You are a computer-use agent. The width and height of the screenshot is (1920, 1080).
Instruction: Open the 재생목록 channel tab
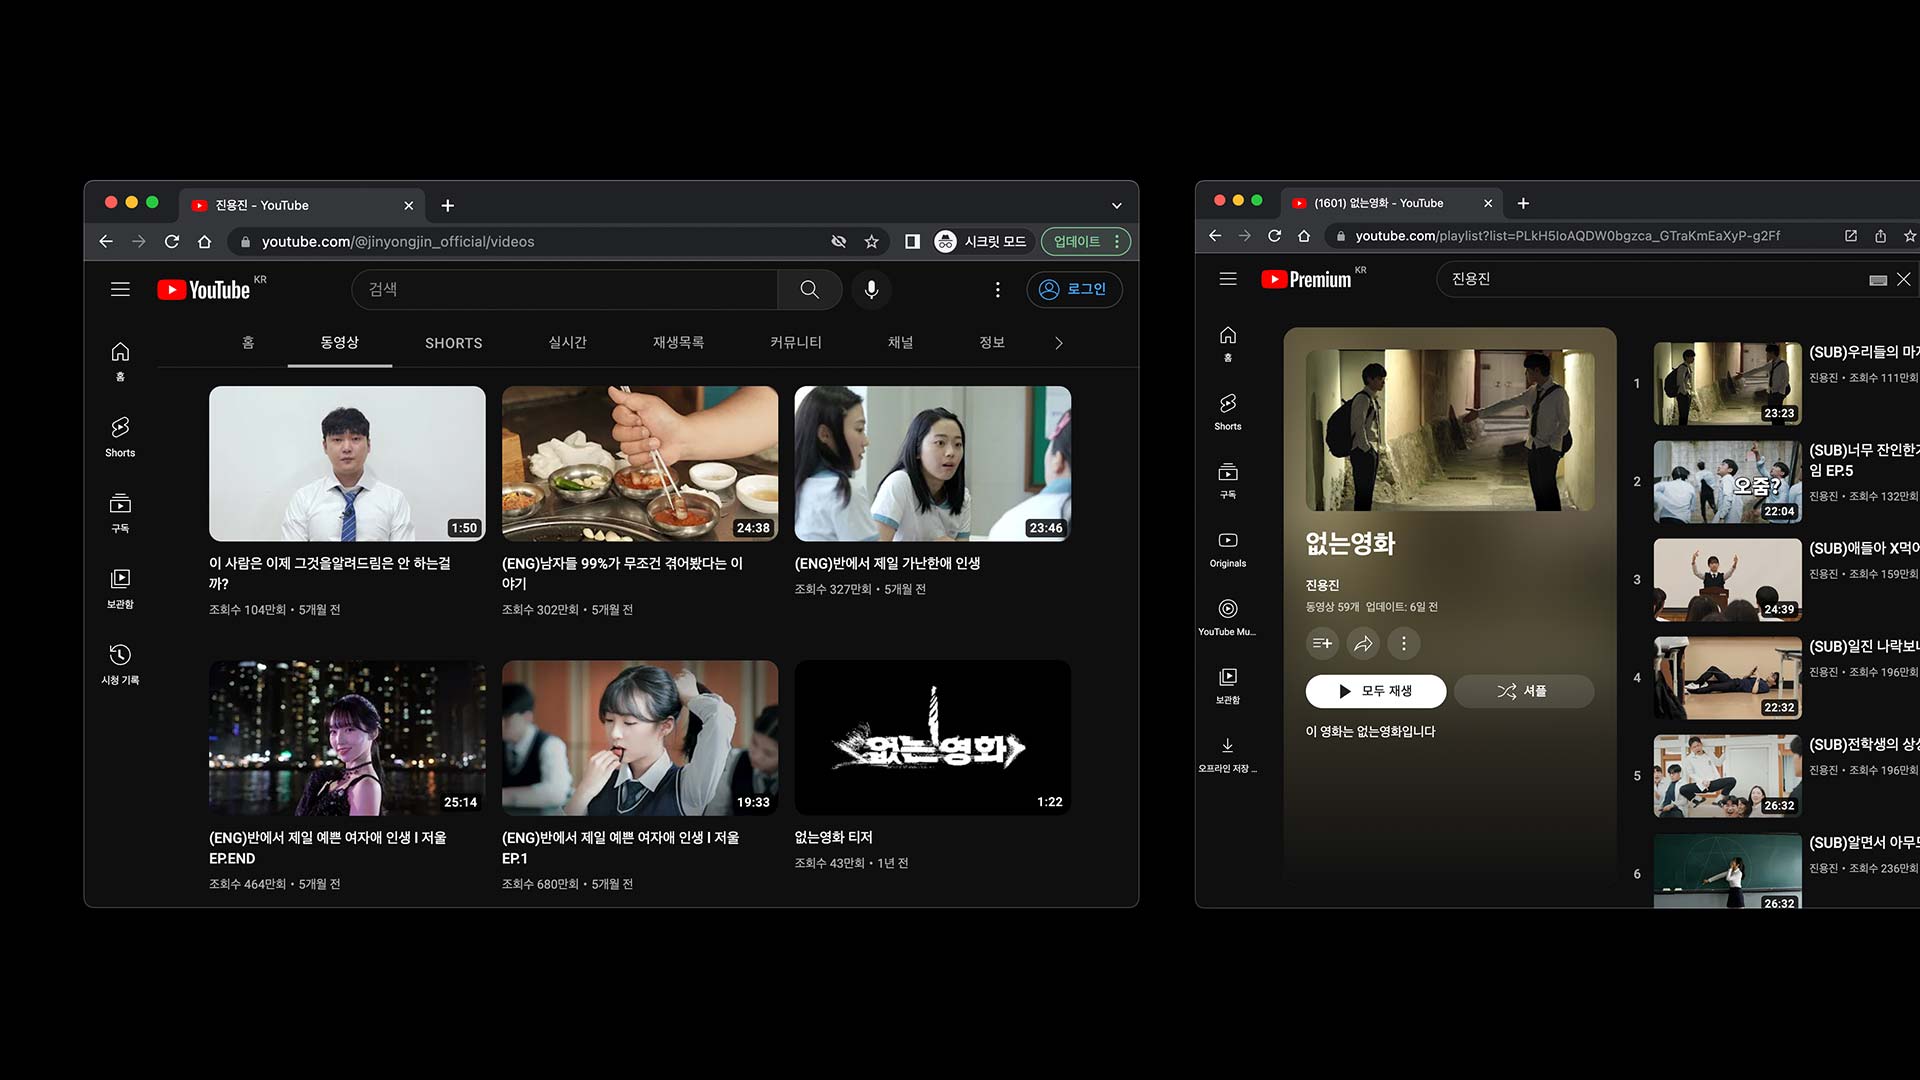[x=678, y=342]
